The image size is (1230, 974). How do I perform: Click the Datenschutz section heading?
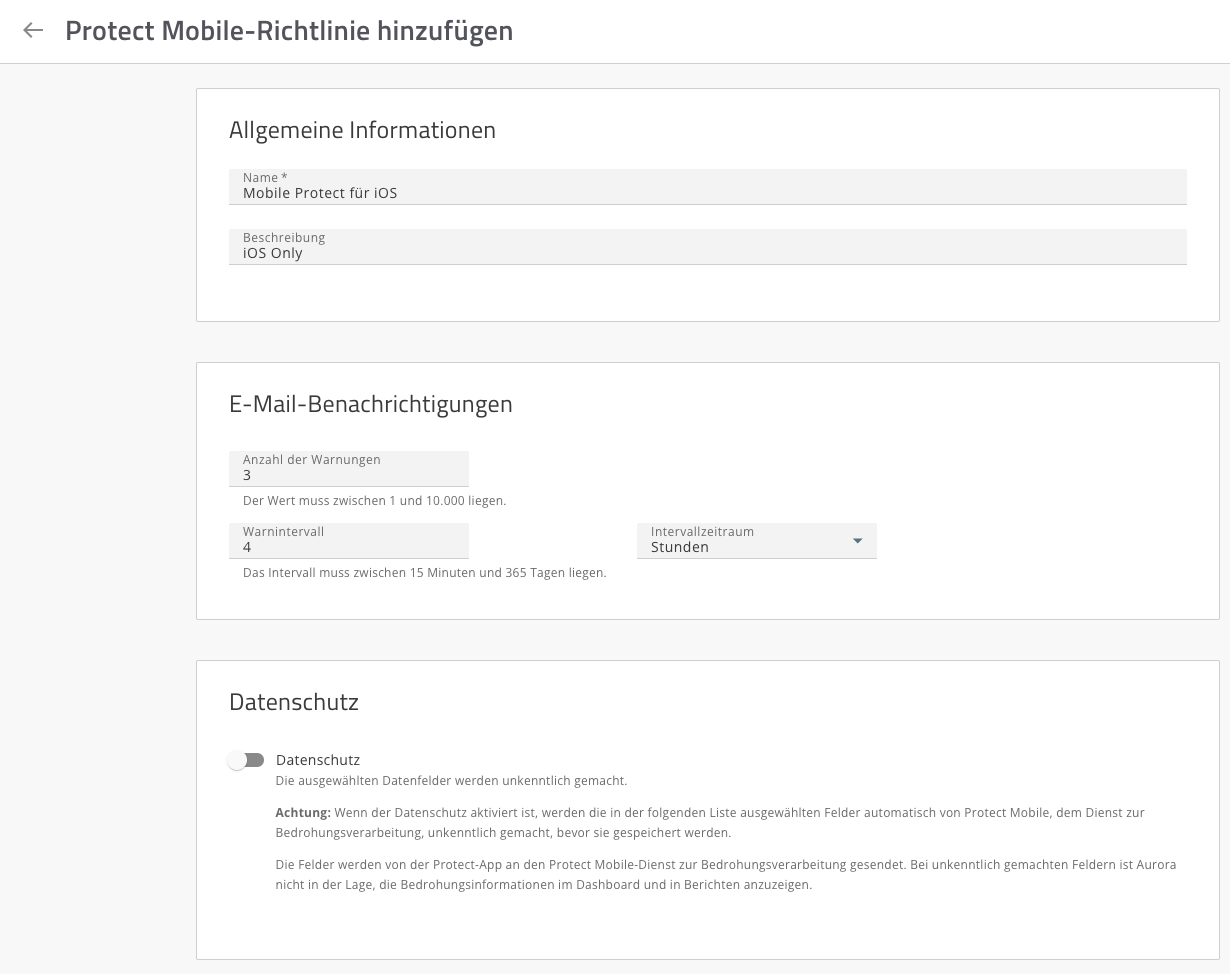click(x=293, y=702)
